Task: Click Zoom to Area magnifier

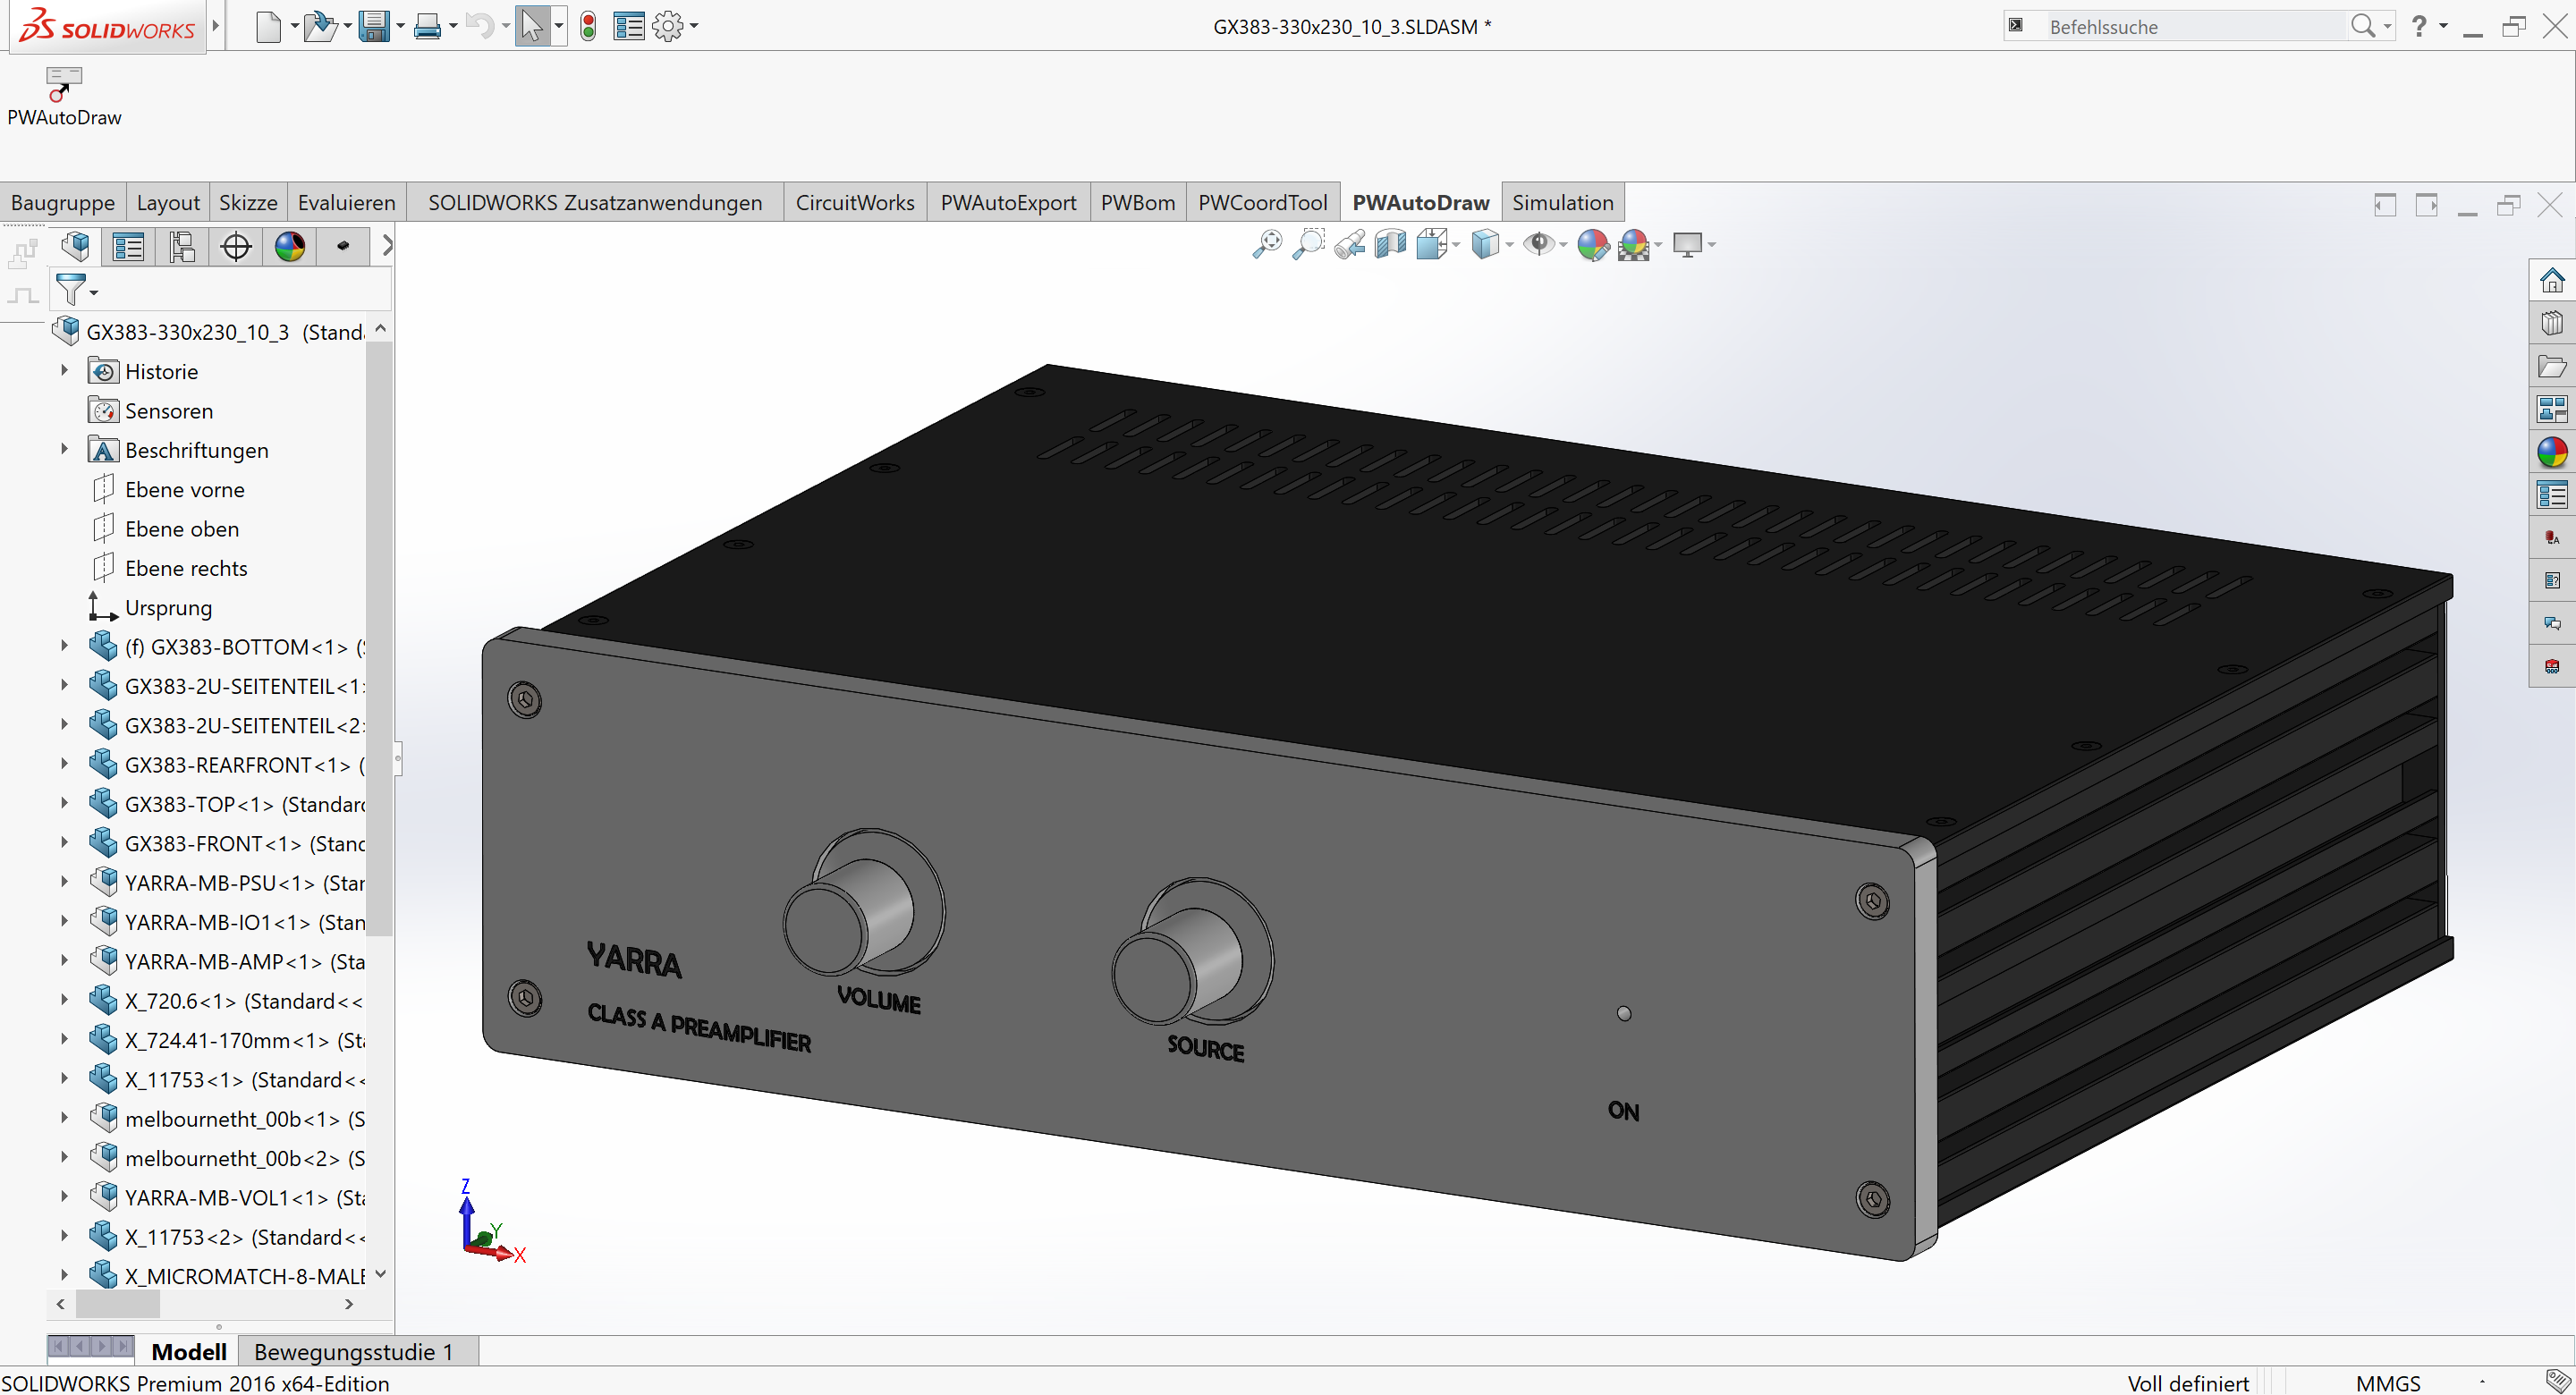Action: (x=1308, y=244)
